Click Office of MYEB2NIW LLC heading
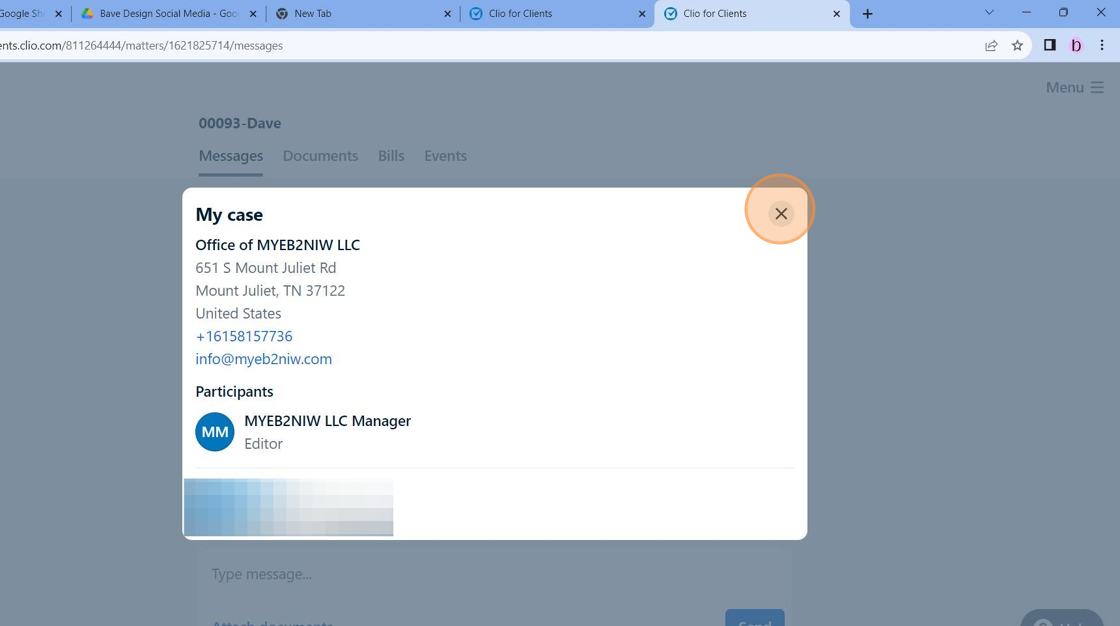Screen dimensions: 1120x626 click(x=278, y=245)
